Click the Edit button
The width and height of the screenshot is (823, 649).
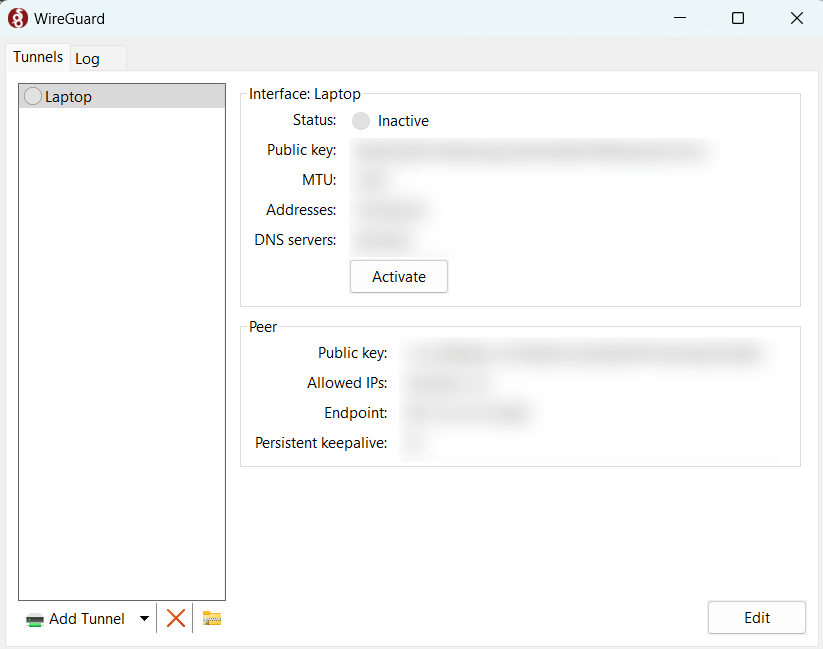click(757, 617)
